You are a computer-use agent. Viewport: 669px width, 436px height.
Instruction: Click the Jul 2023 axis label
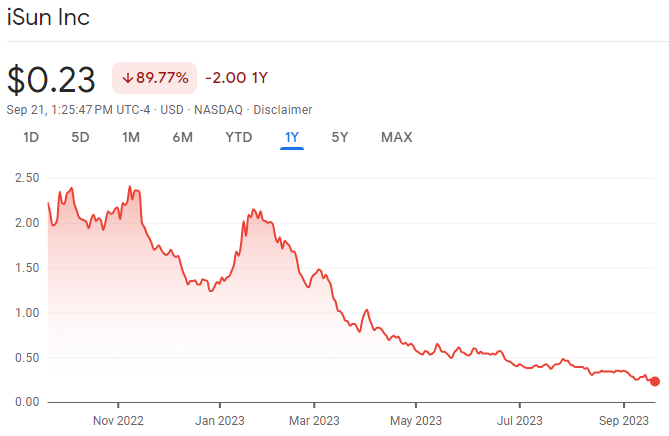click(520, 421)
